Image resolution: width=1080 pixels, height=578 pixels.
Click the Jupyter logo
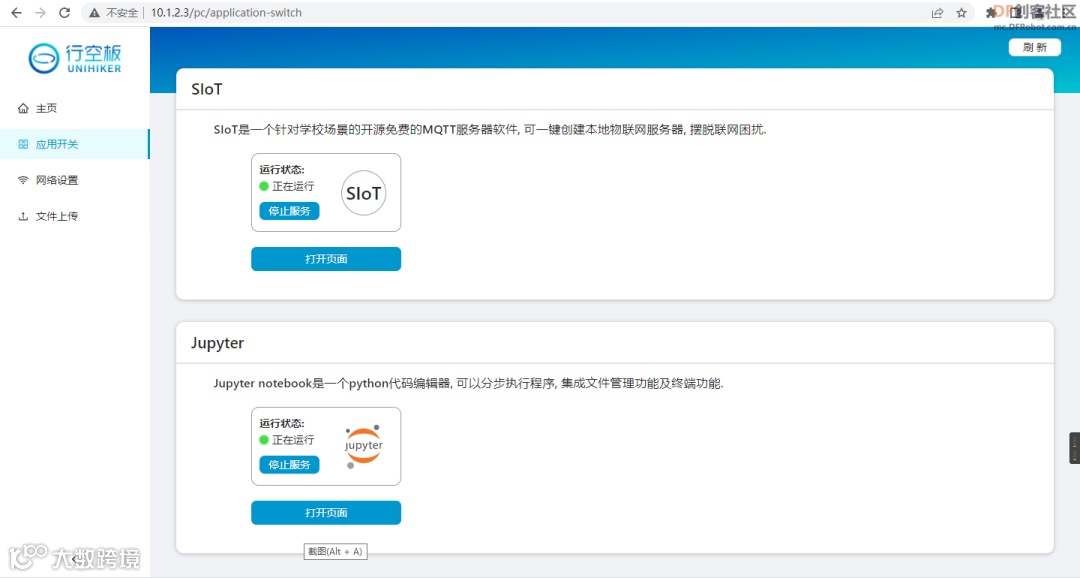coord(364,446)
